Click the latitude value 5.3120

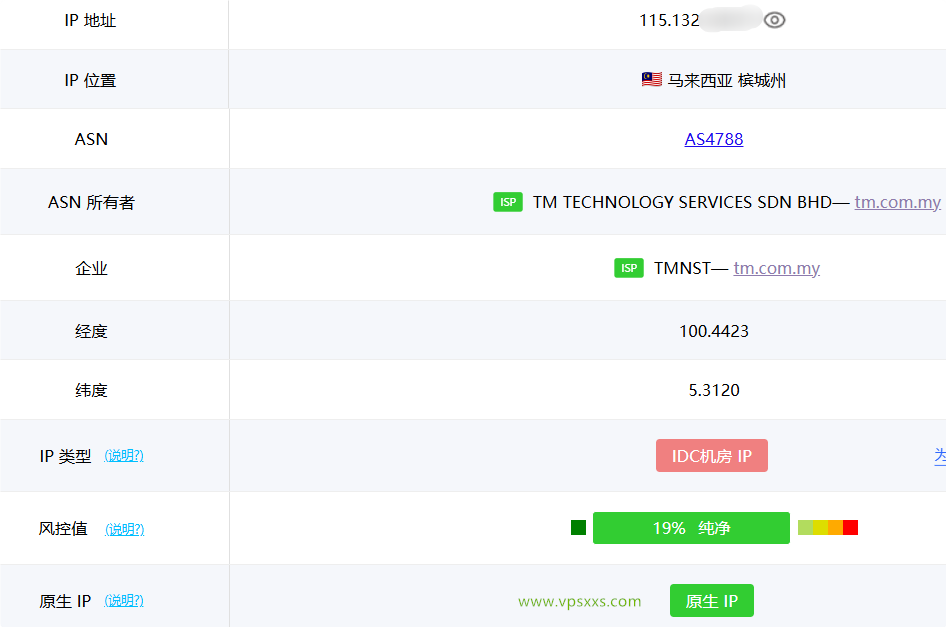tap(713, 390)
